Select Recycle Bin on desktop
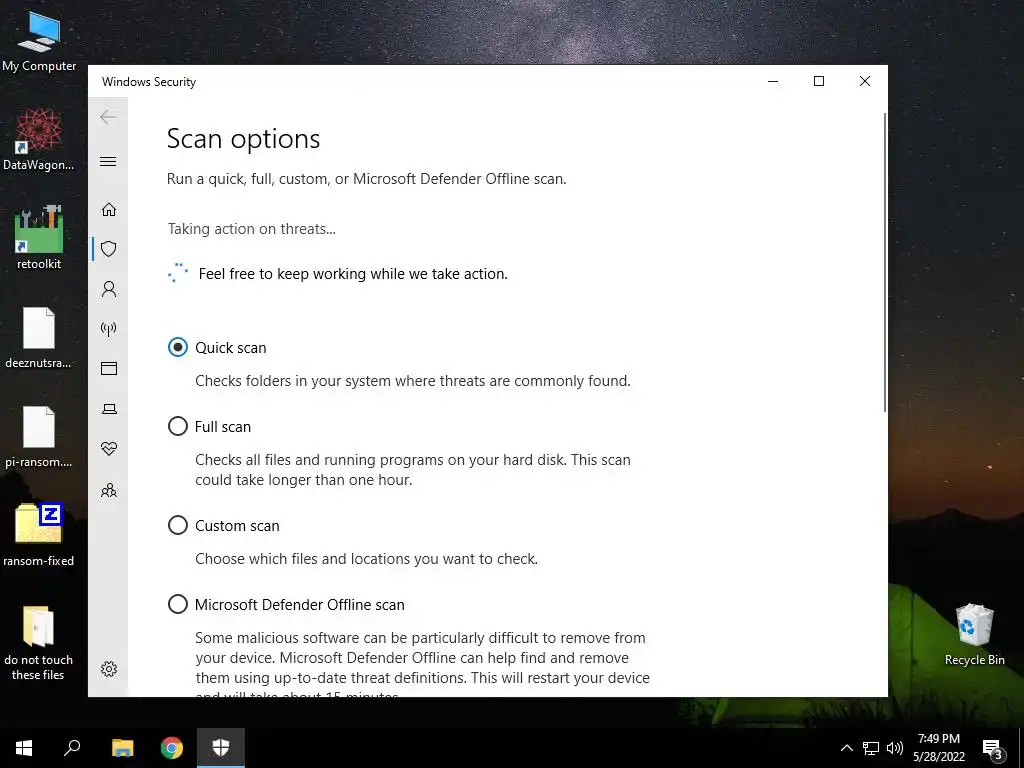Screen dimensions: 1024x768 coord(974,634)
